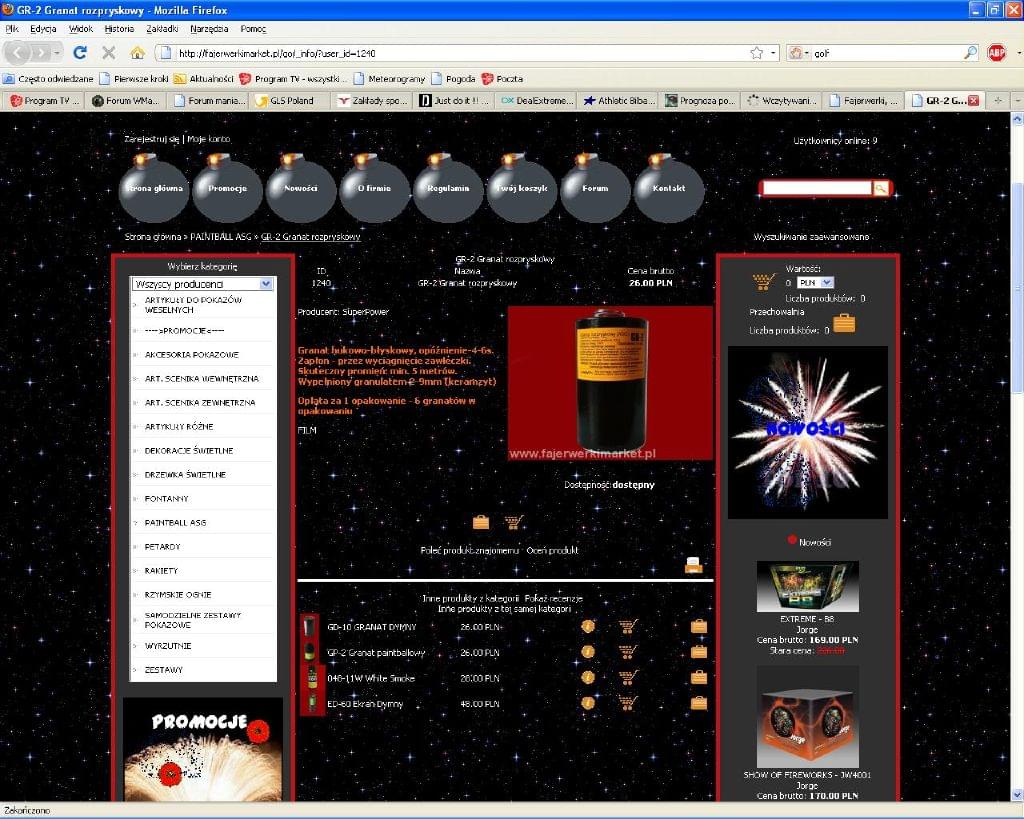Click the Pokaż recenzje link

[553, 598]
